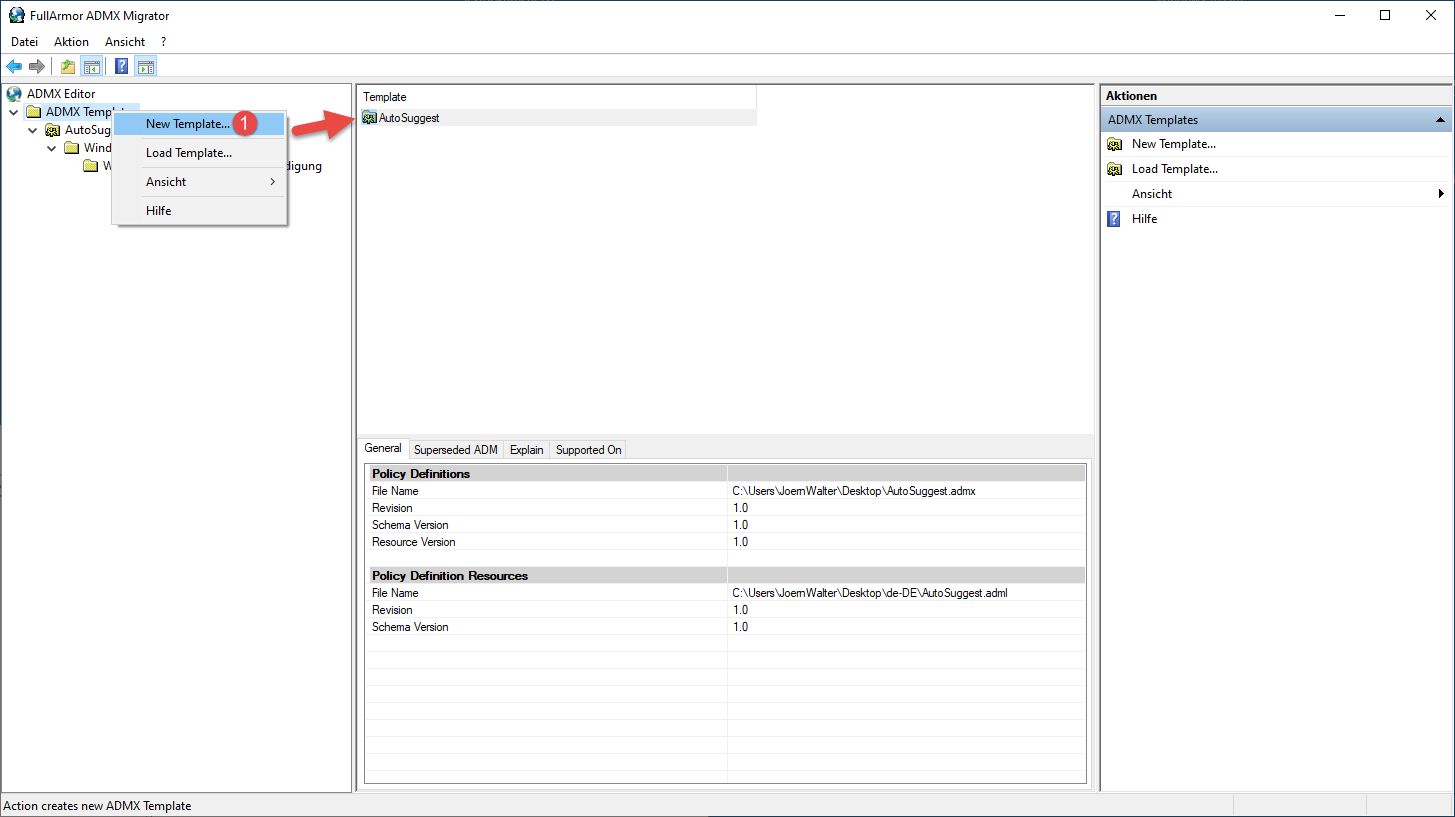Click the blue Back arrow toolbar icon

pyautogui.click(x=14, y=67)
